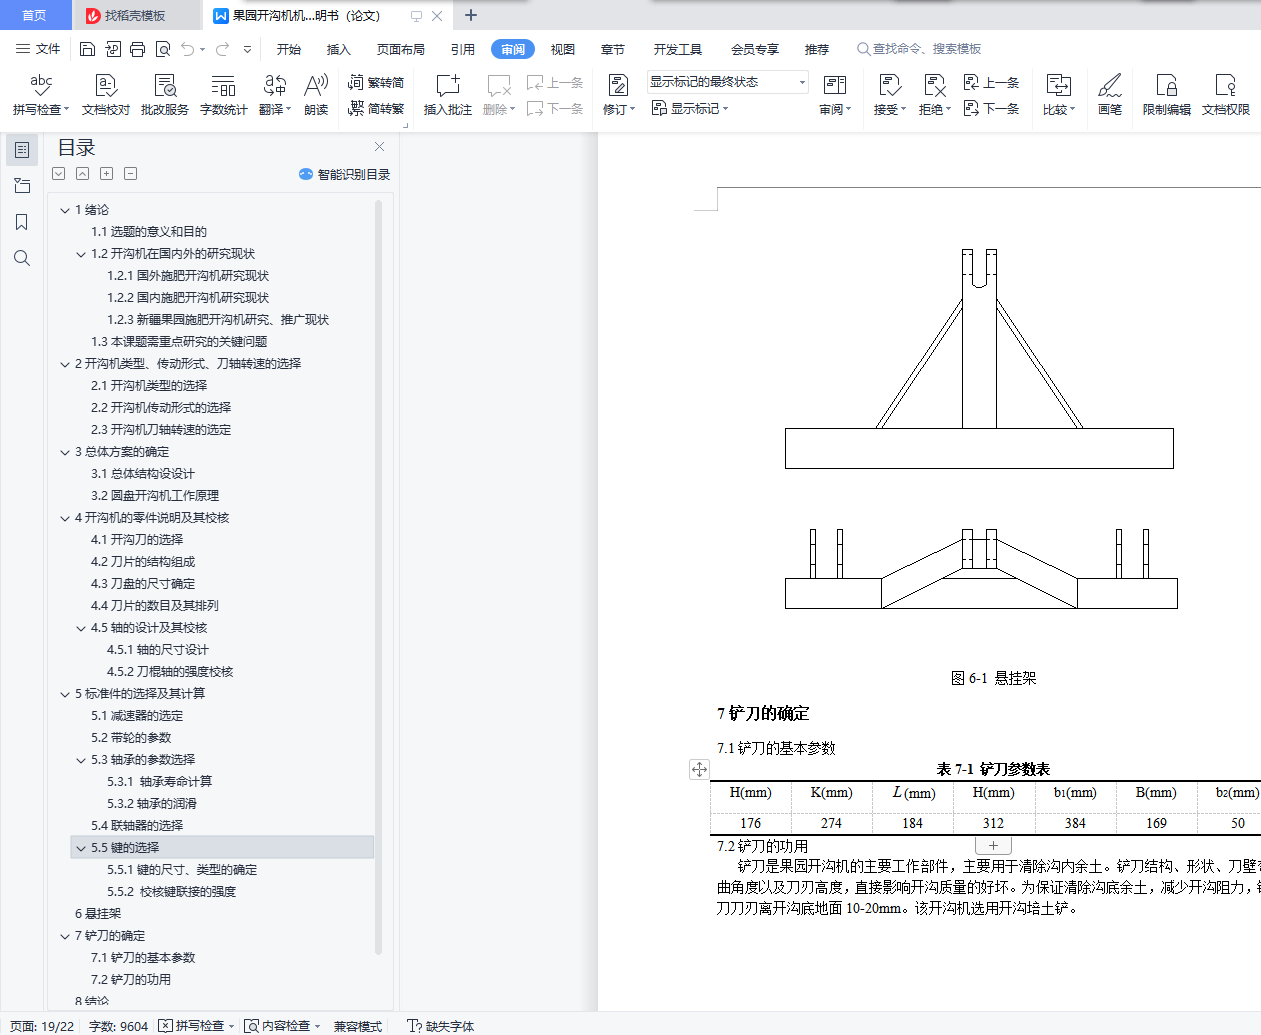Open the 会员专享 ribbon tab
1261x1035 pixels.
[x=755, y=49]
